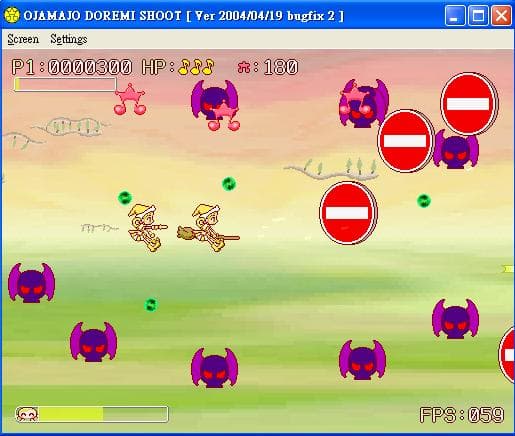Click the green orb above the broom witch
Screen dimensions: 515x436
(x=229, y=184)
